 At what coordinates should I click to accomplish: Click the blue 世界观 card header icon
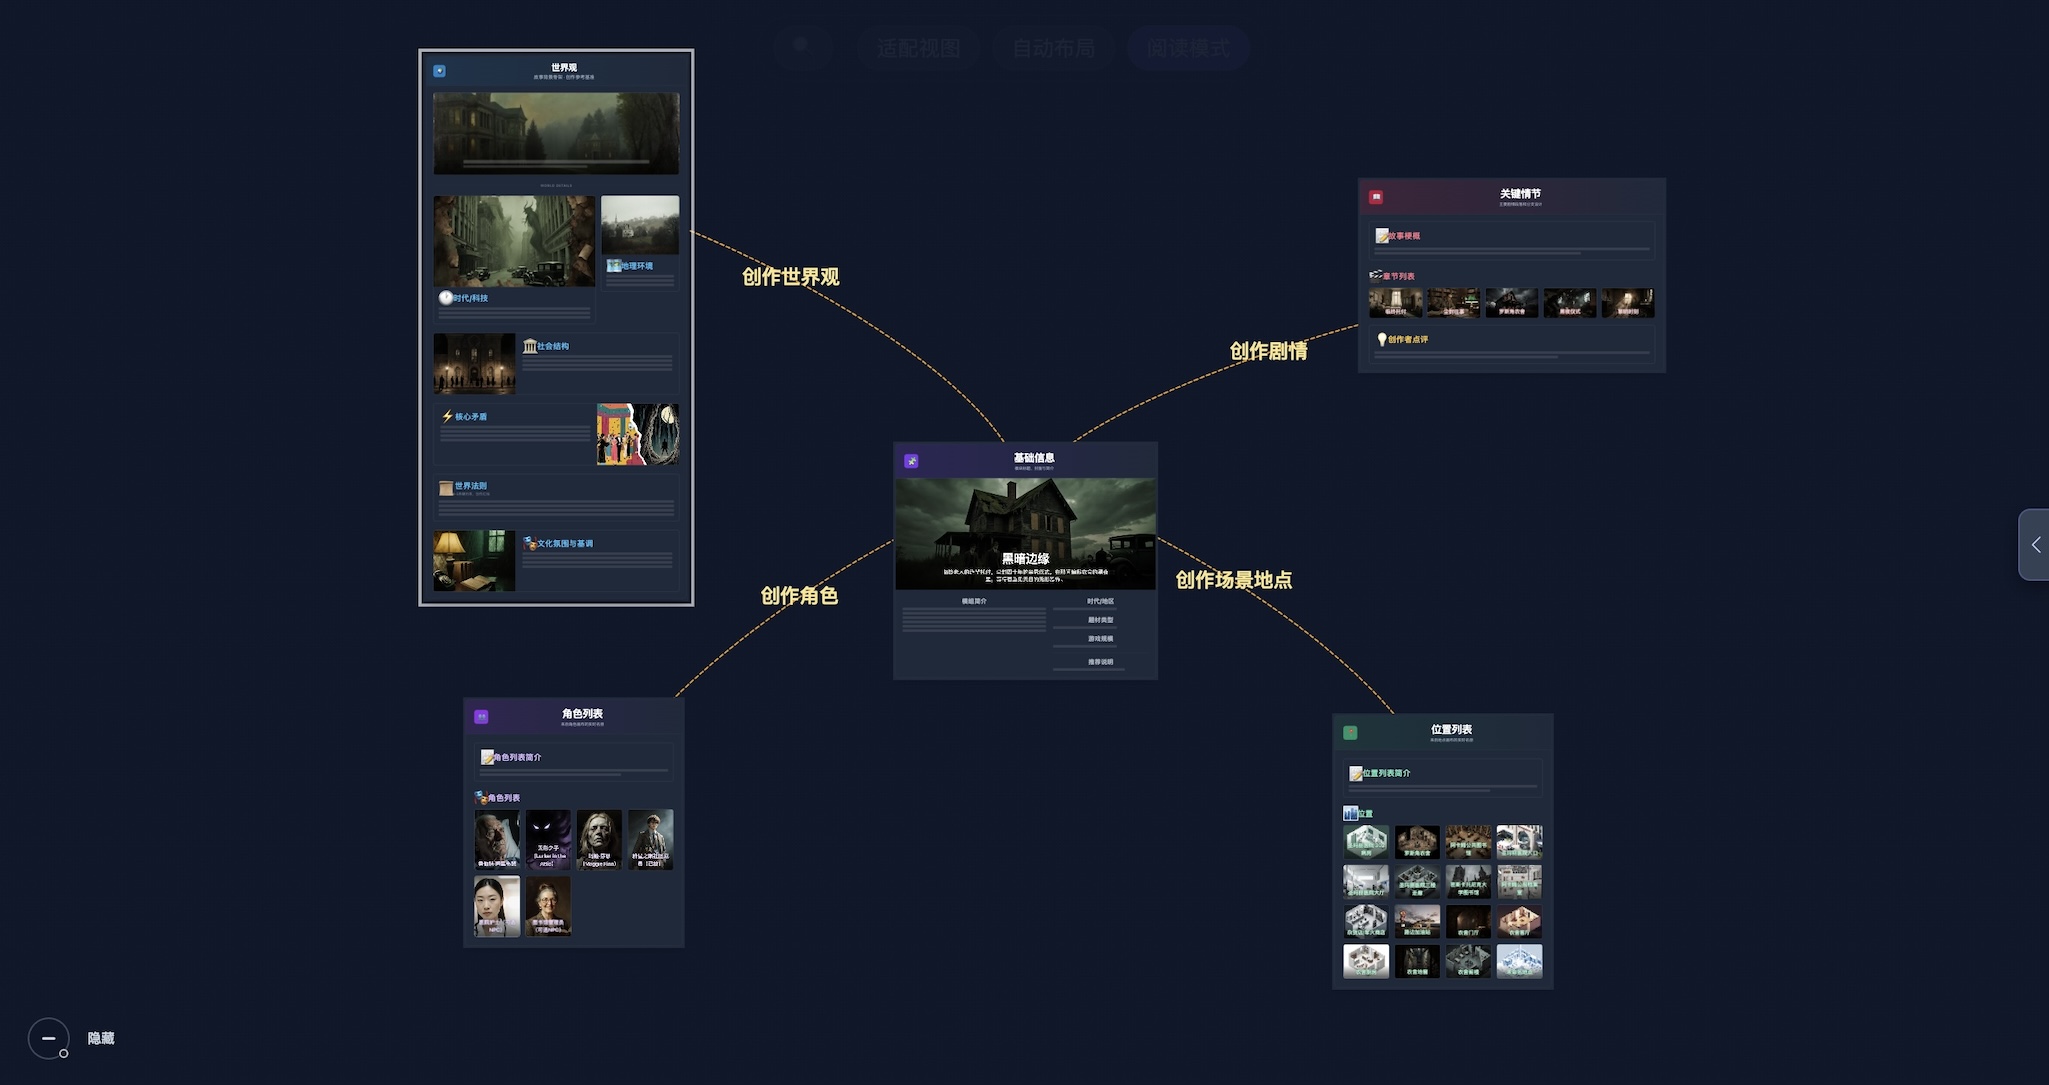pos(439,71)
